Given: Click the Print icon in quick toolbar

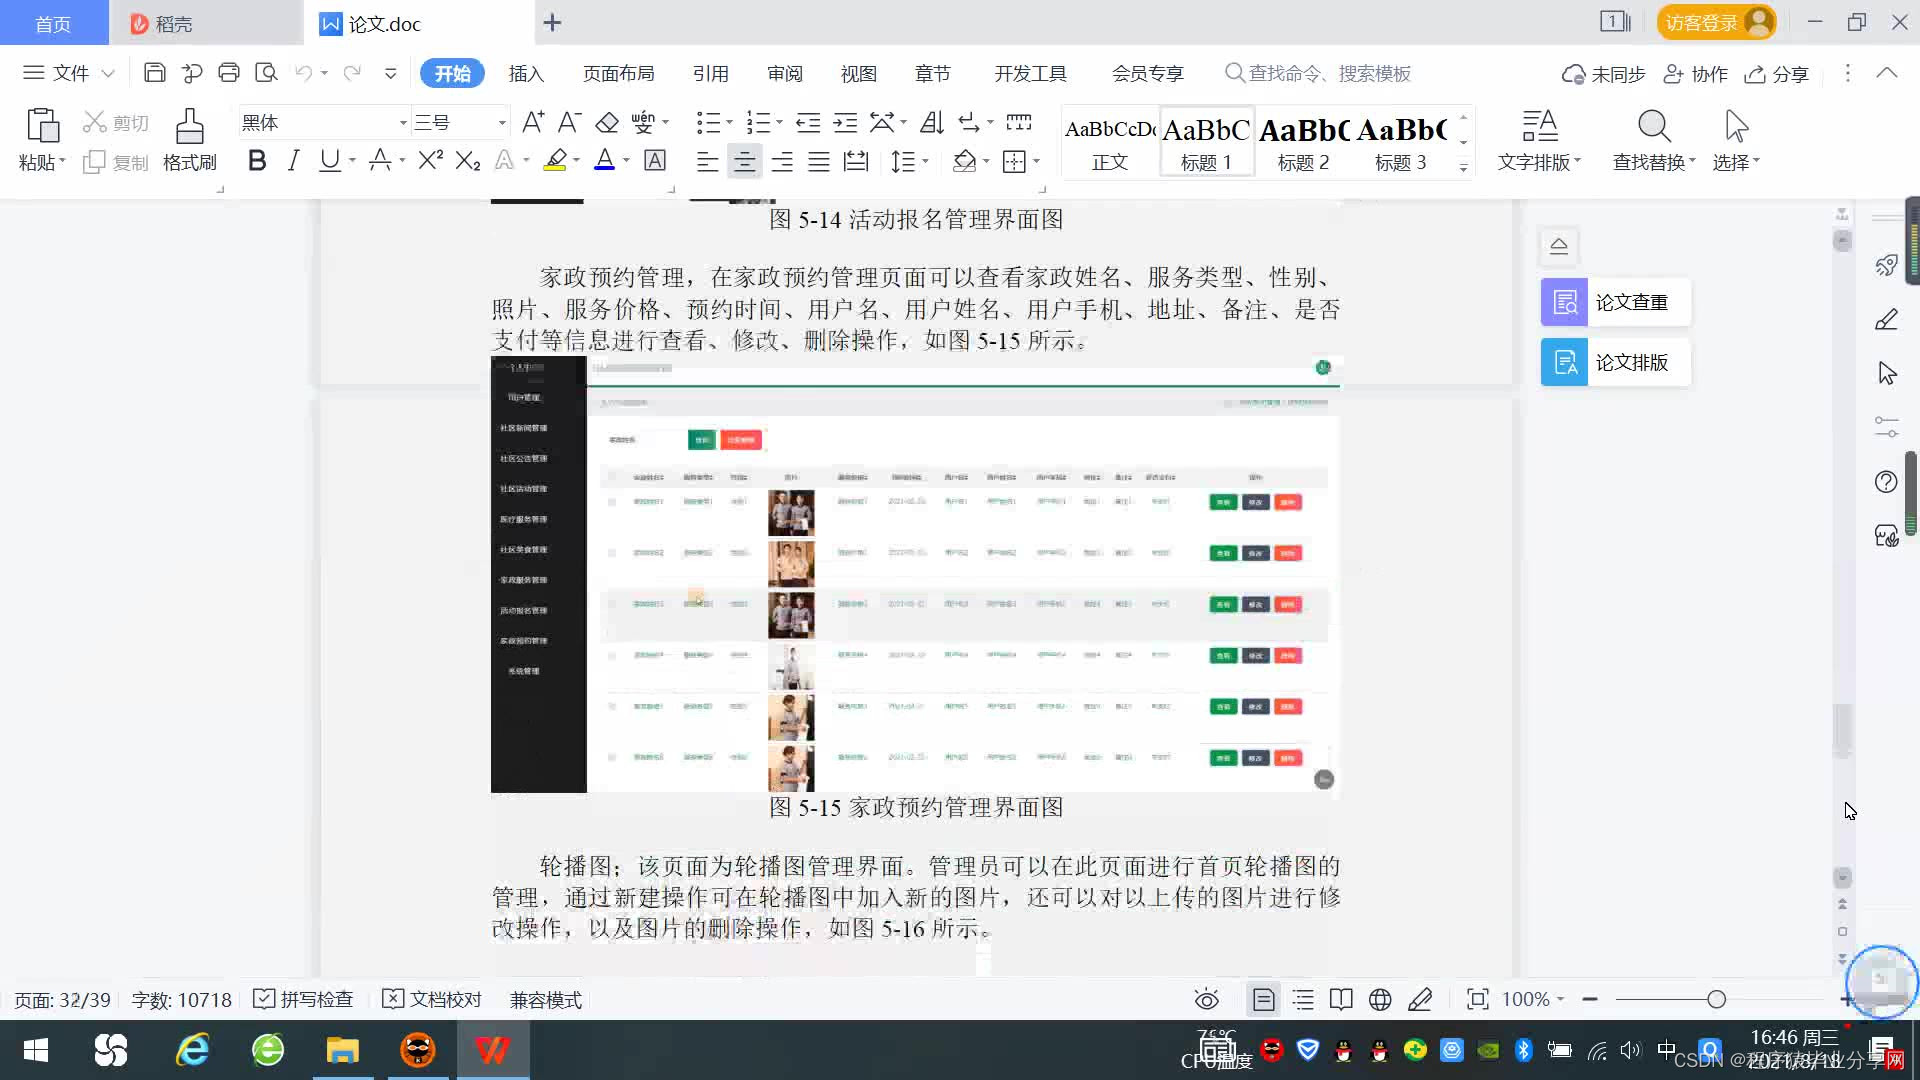Looking at the screenshot, I should pos(229,73).
